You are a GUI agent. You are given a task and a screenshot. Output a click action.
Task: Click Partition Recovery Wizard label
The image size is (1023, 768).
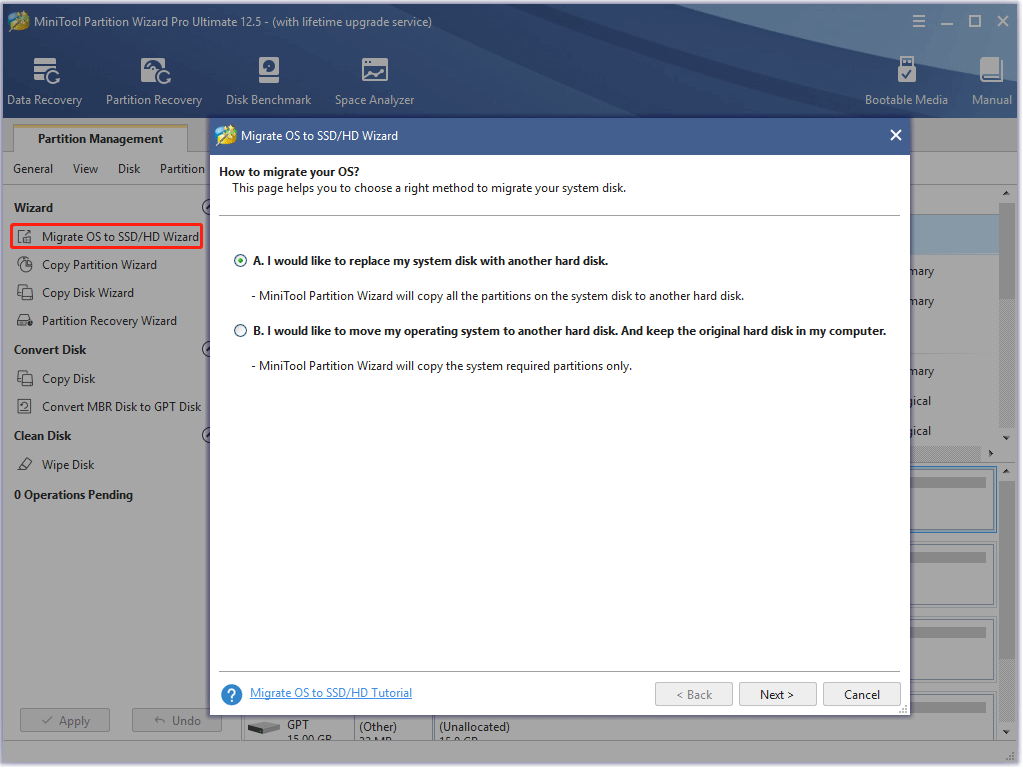[110, 320]
